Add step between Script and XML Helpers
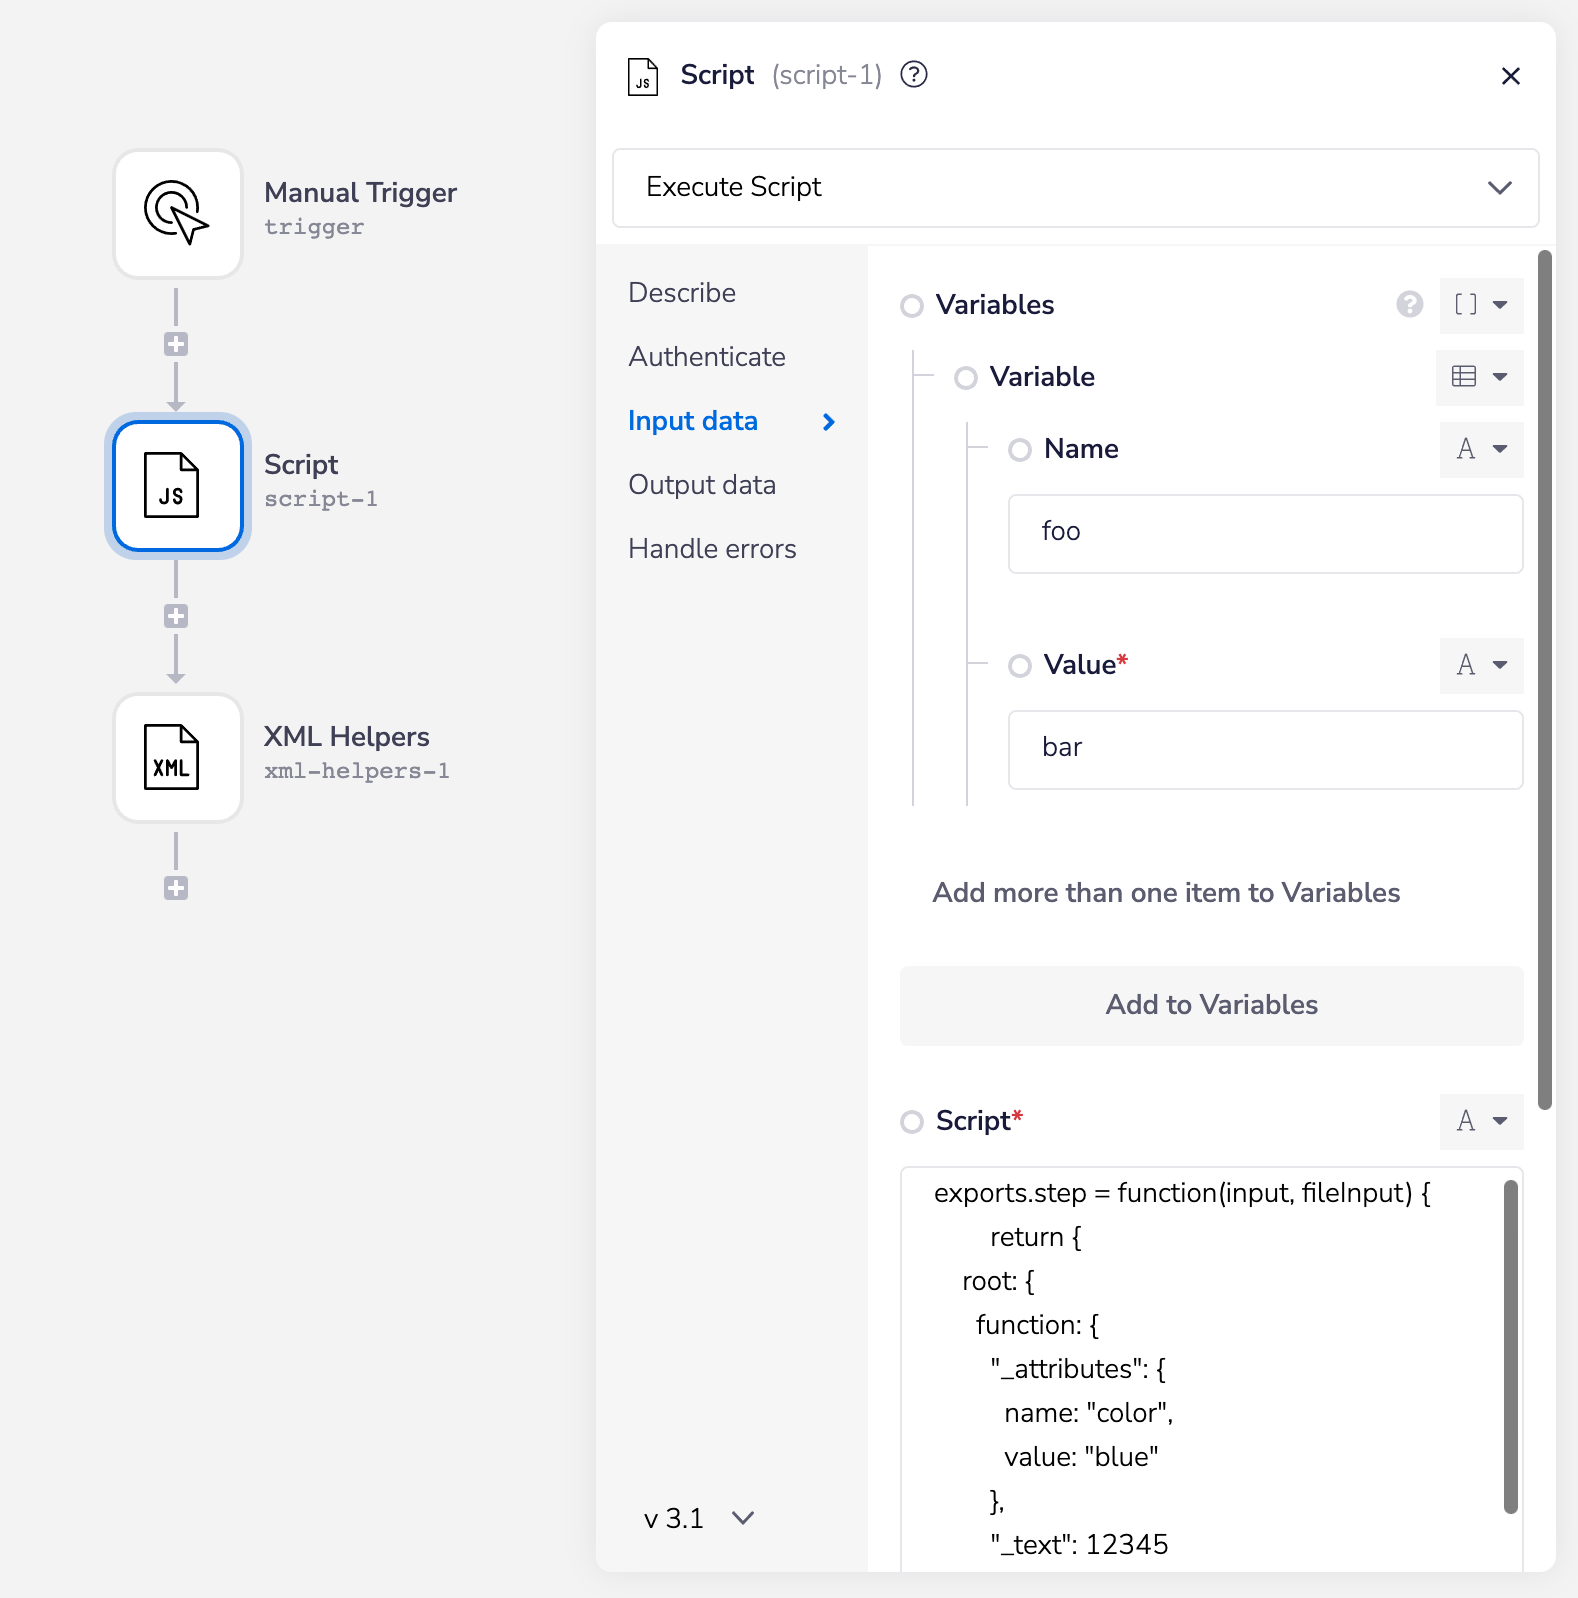Viewport: 1578px width, 1598px height. [176, 616]
